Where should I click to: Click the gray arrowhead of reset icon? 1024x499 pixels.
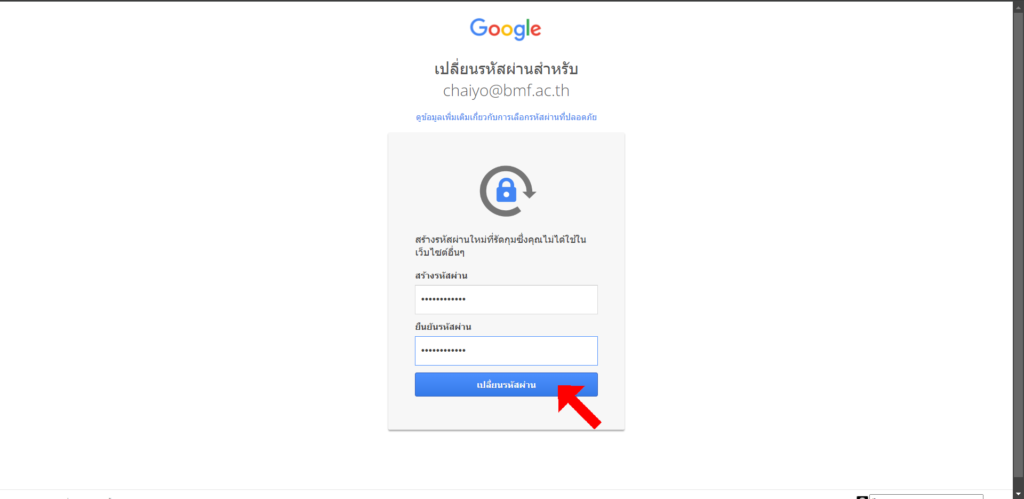tap(530, 192)
